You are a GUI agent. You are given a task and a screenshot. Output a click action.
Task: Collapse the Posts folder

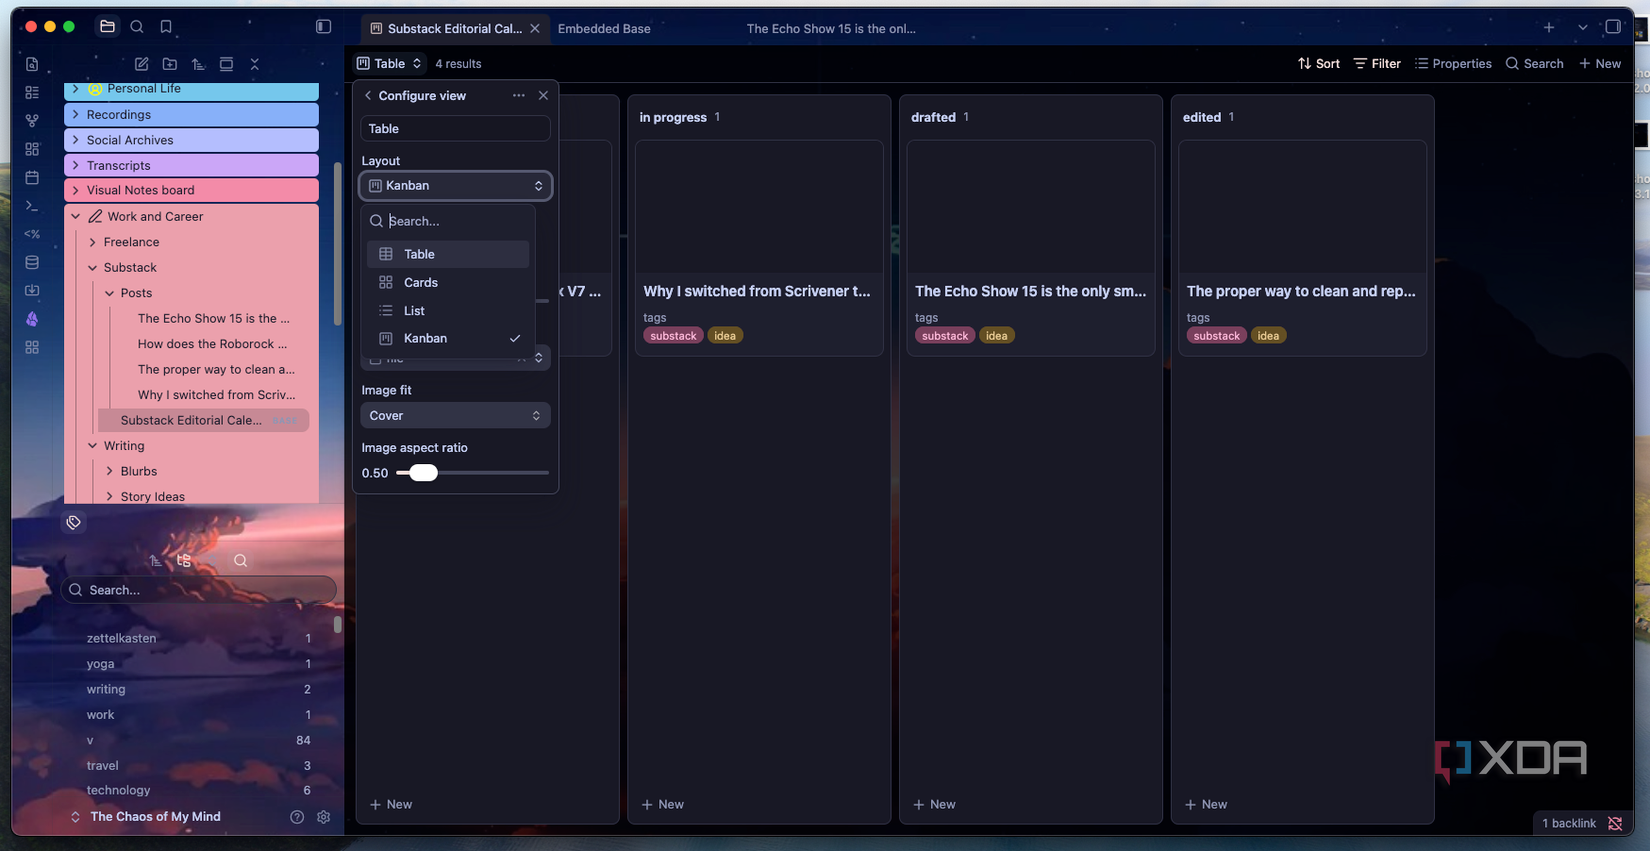(x=110, y=293)
